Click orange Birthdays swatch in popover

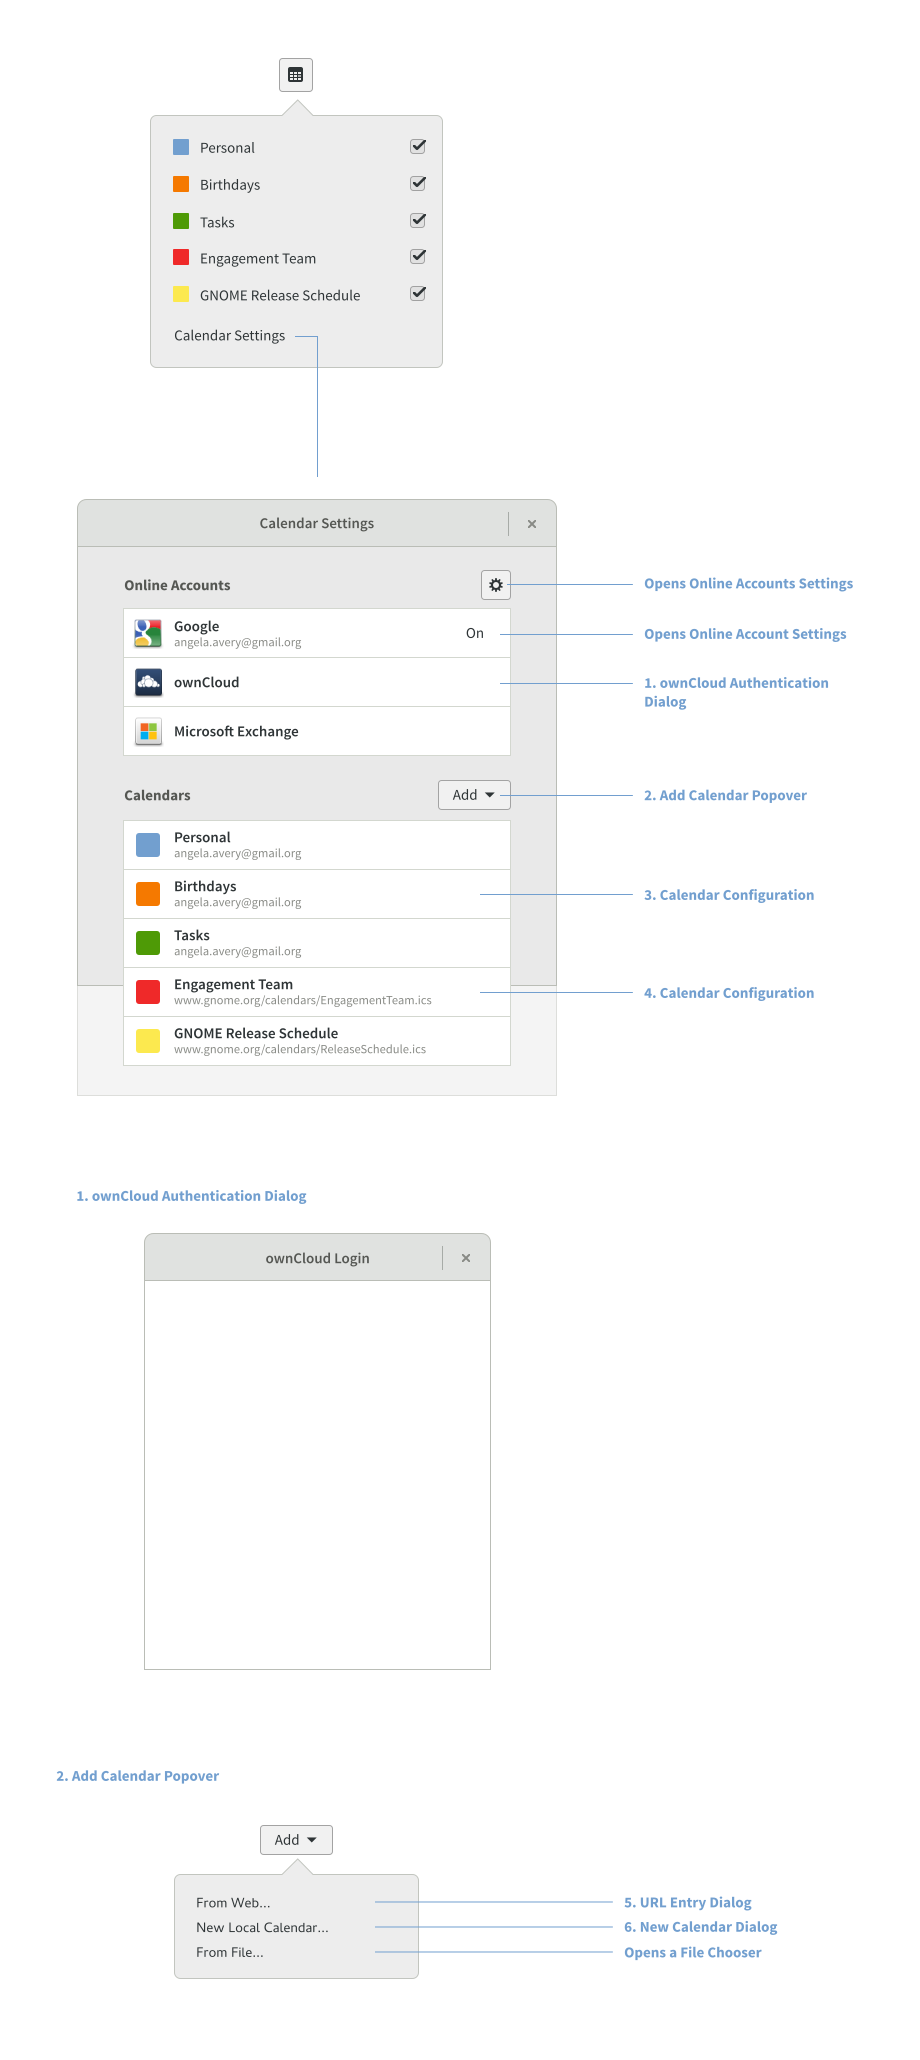click(181, 184)
